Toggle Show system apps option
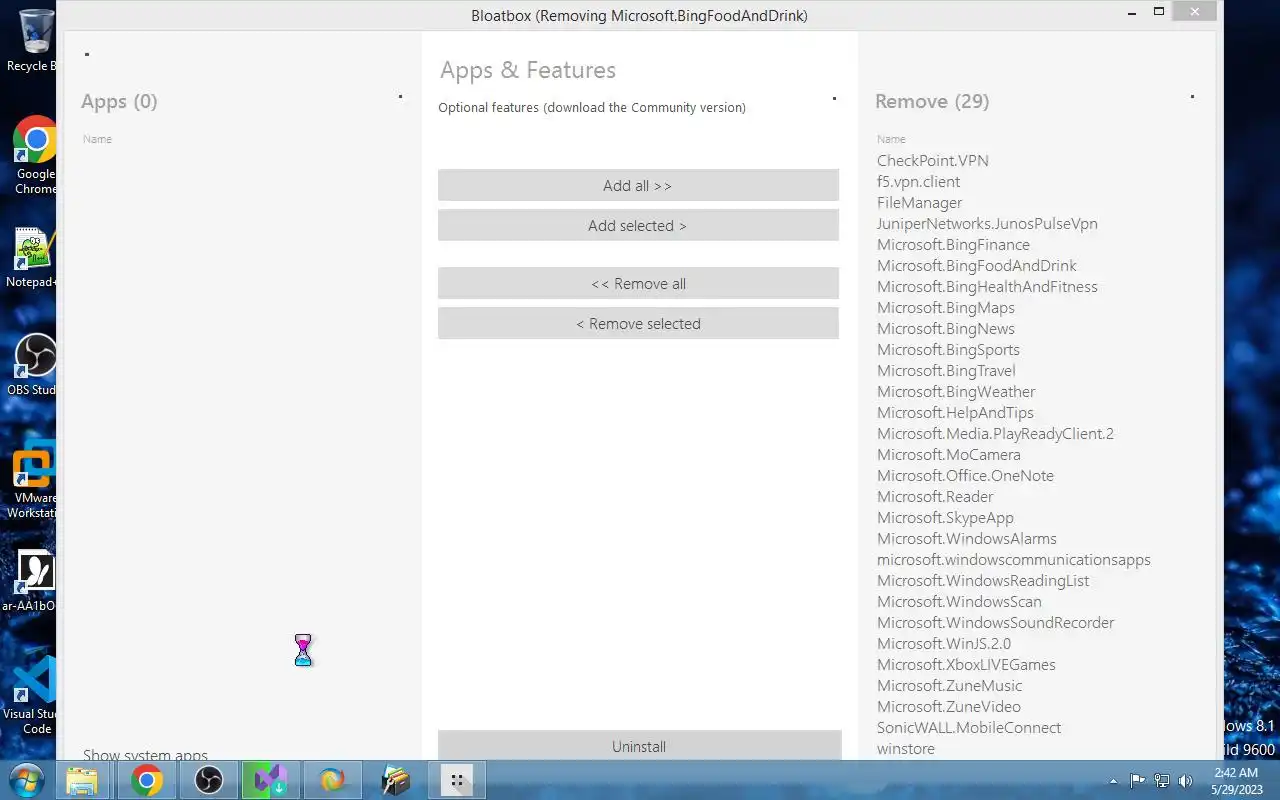This screenshot has height=800, width=1280. pos(145,755)
